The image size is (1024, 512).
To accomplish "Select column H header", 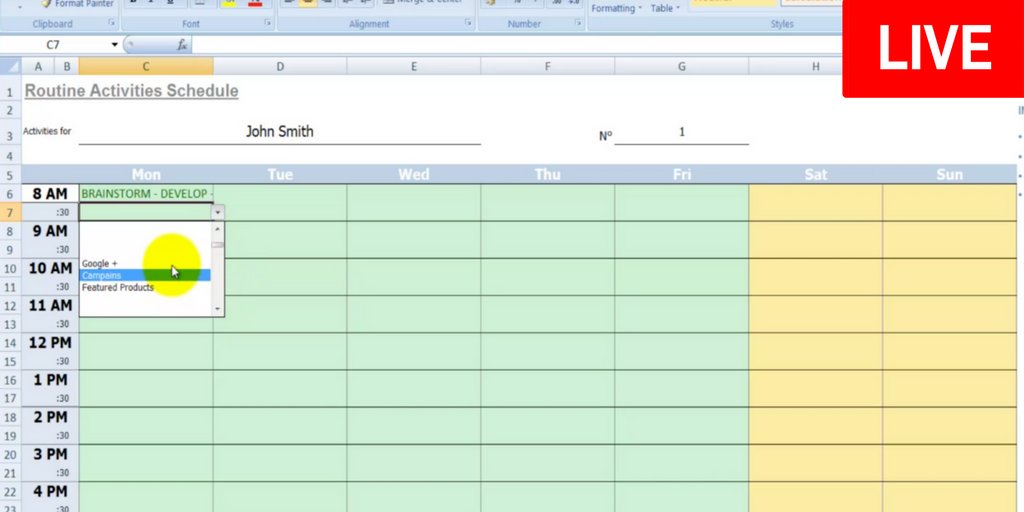I will [x=795, y=66].
